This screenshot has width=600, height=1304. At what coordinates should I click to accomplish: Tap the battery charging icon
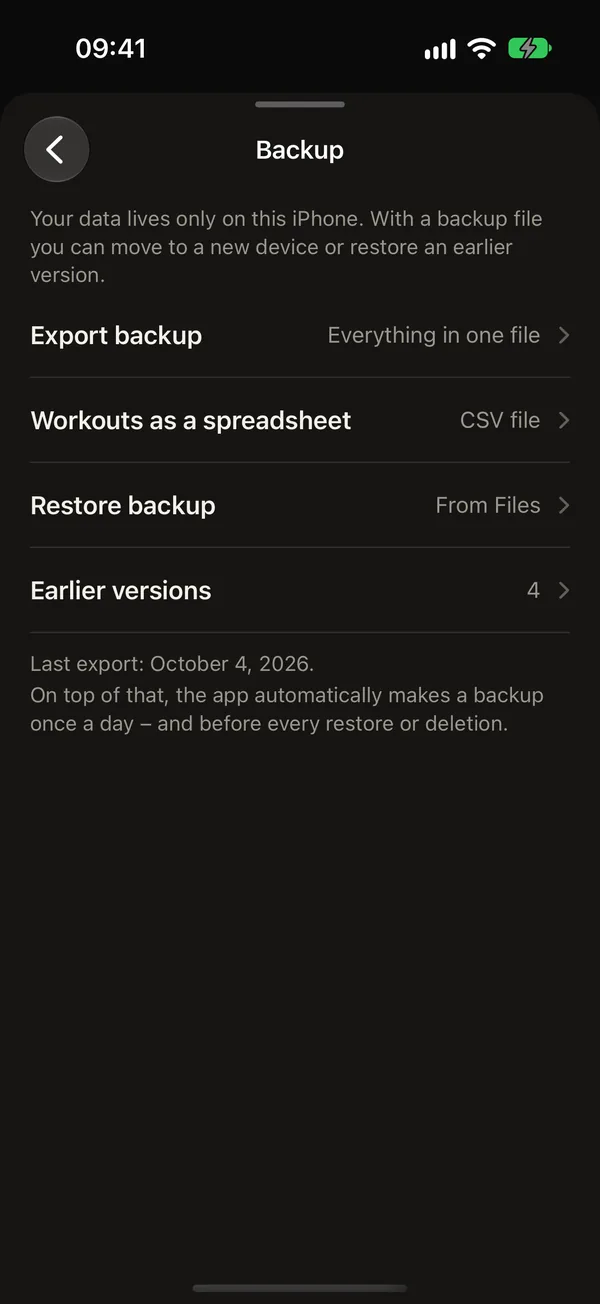point(530,48)
